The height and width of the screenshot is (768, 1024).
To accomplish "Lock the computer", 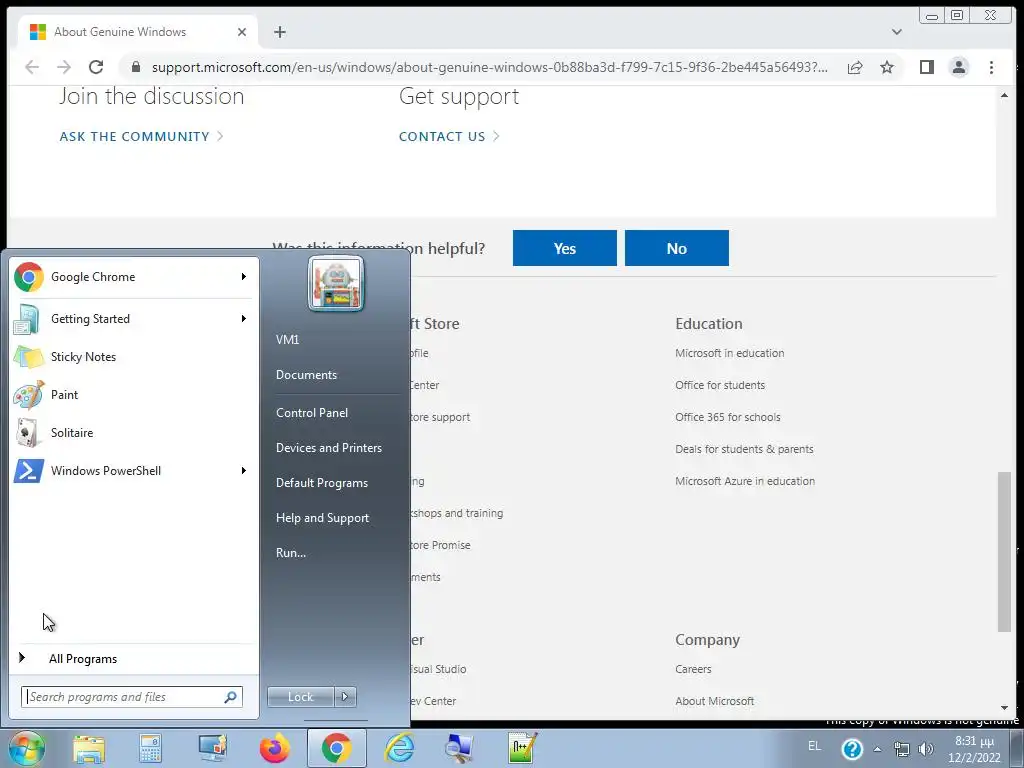I will tap(300, 697).
